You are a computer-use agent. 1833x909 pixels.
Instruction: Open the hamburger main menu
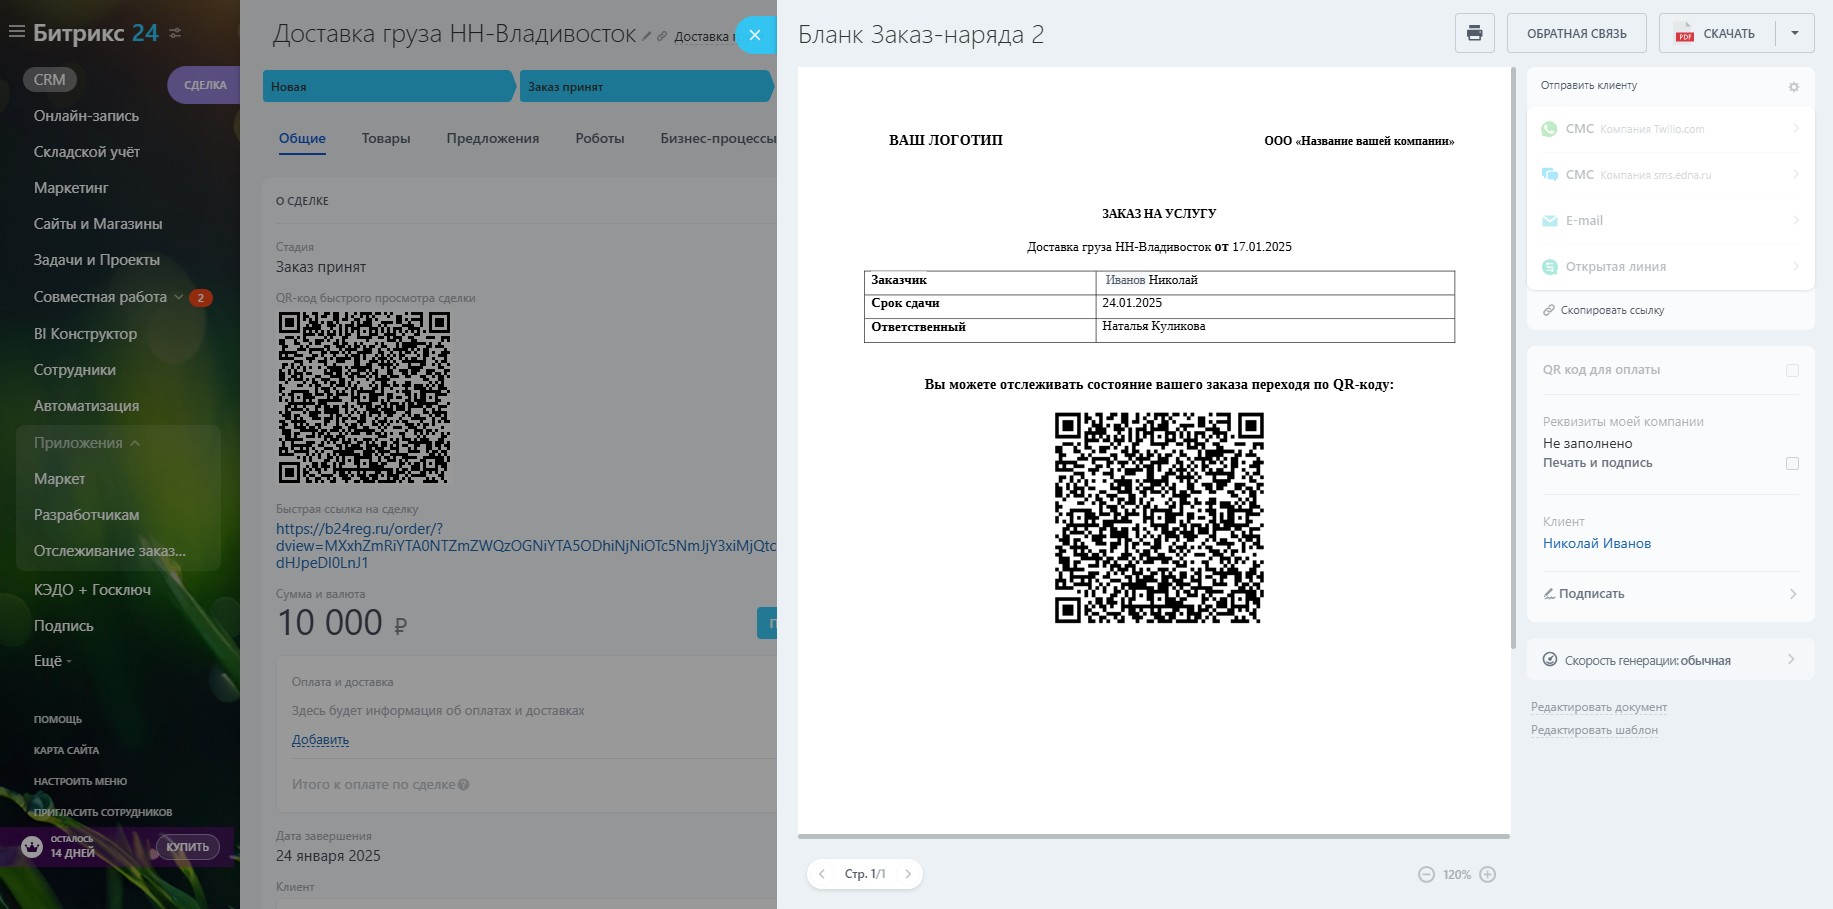pyautogui.click(x=16, y=32)
